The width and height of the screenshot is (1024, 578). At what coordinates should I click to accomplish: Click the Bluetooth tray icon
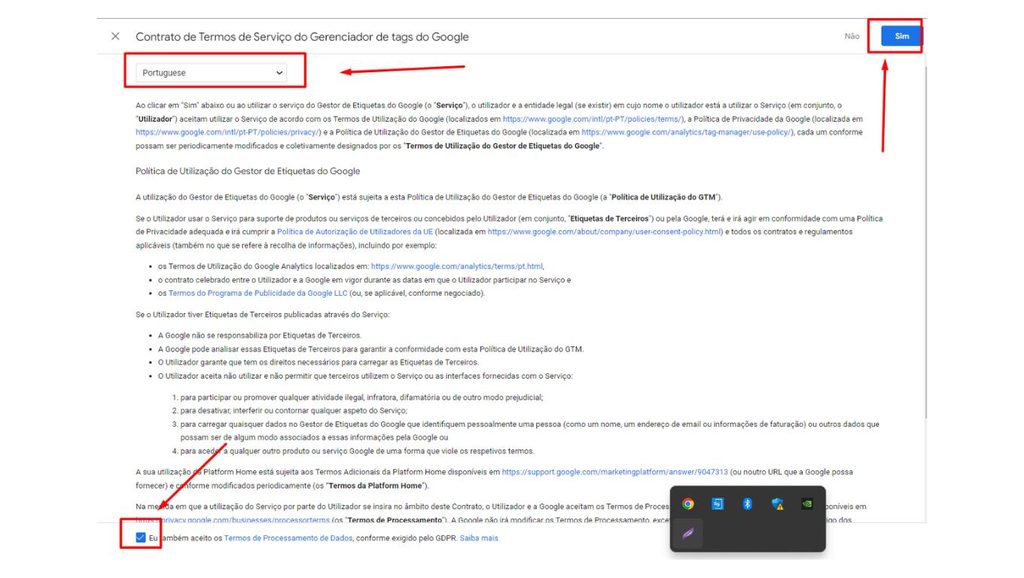pyautogui.click(x=747, y=504)
